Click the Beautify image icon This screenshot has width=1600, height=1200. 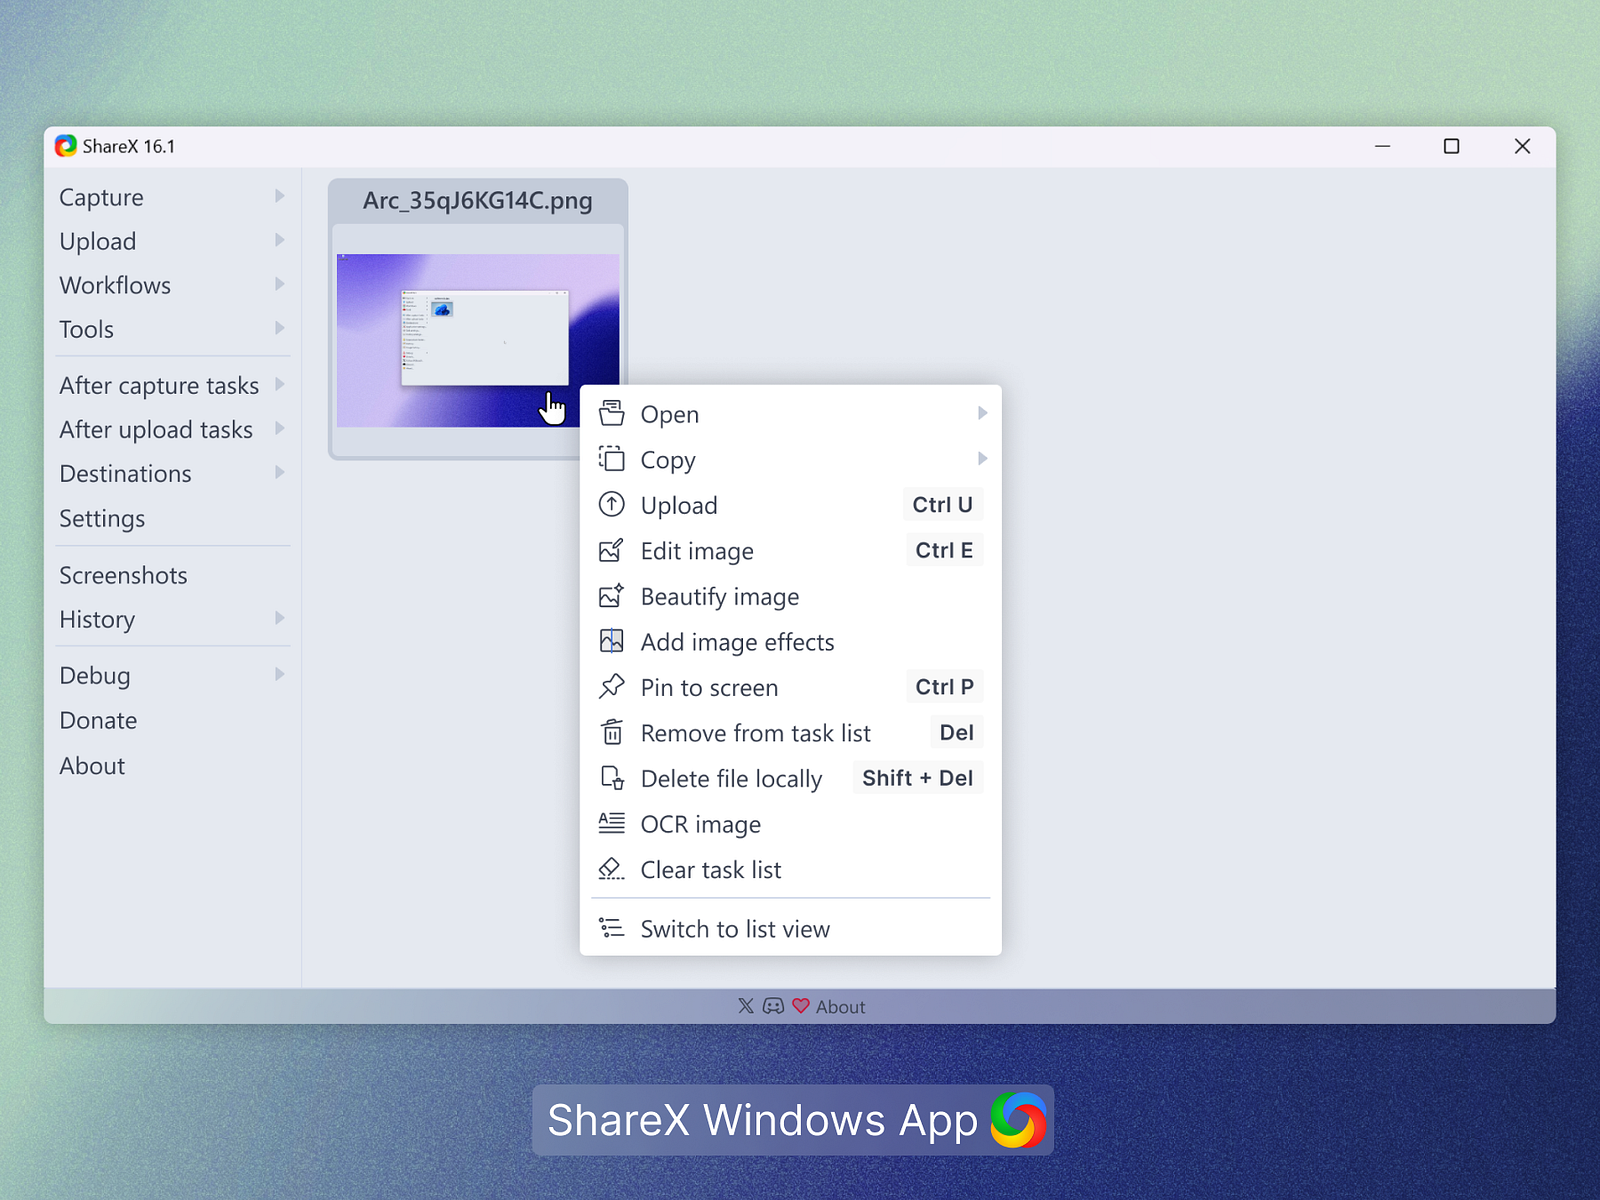pos(611,596)
